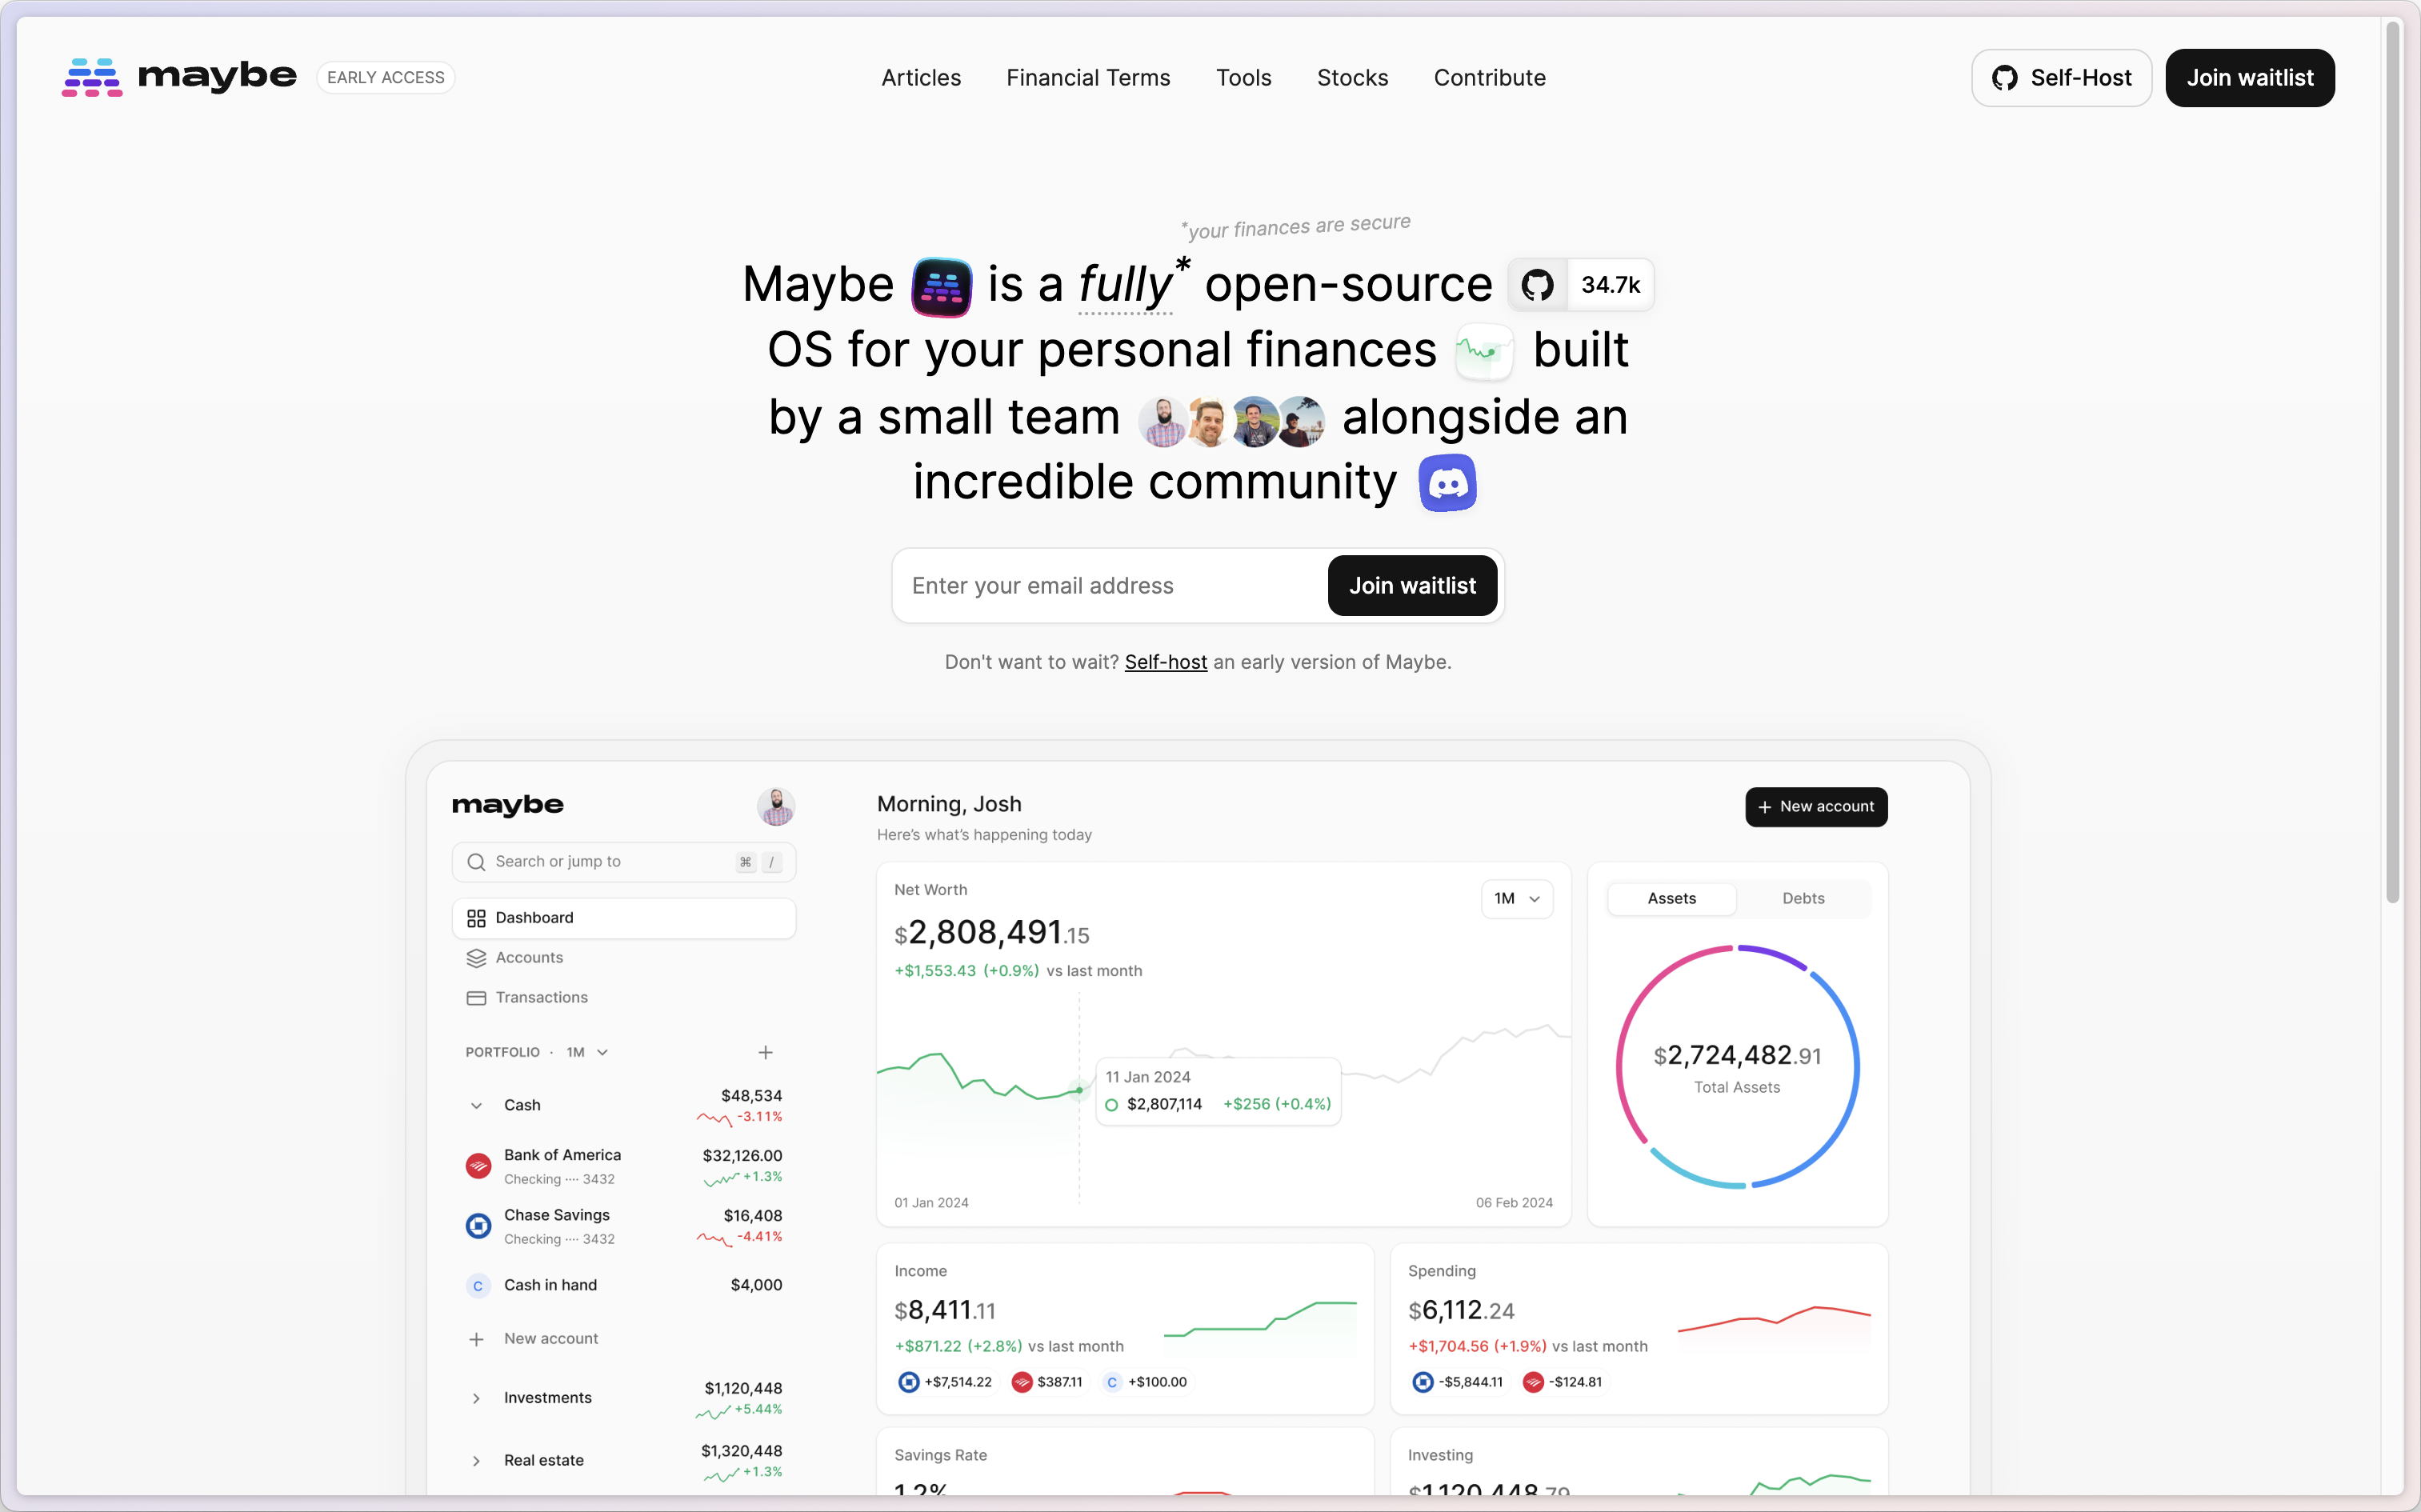
Task: Expand the Investments group
Action: tap(477, 1398)
